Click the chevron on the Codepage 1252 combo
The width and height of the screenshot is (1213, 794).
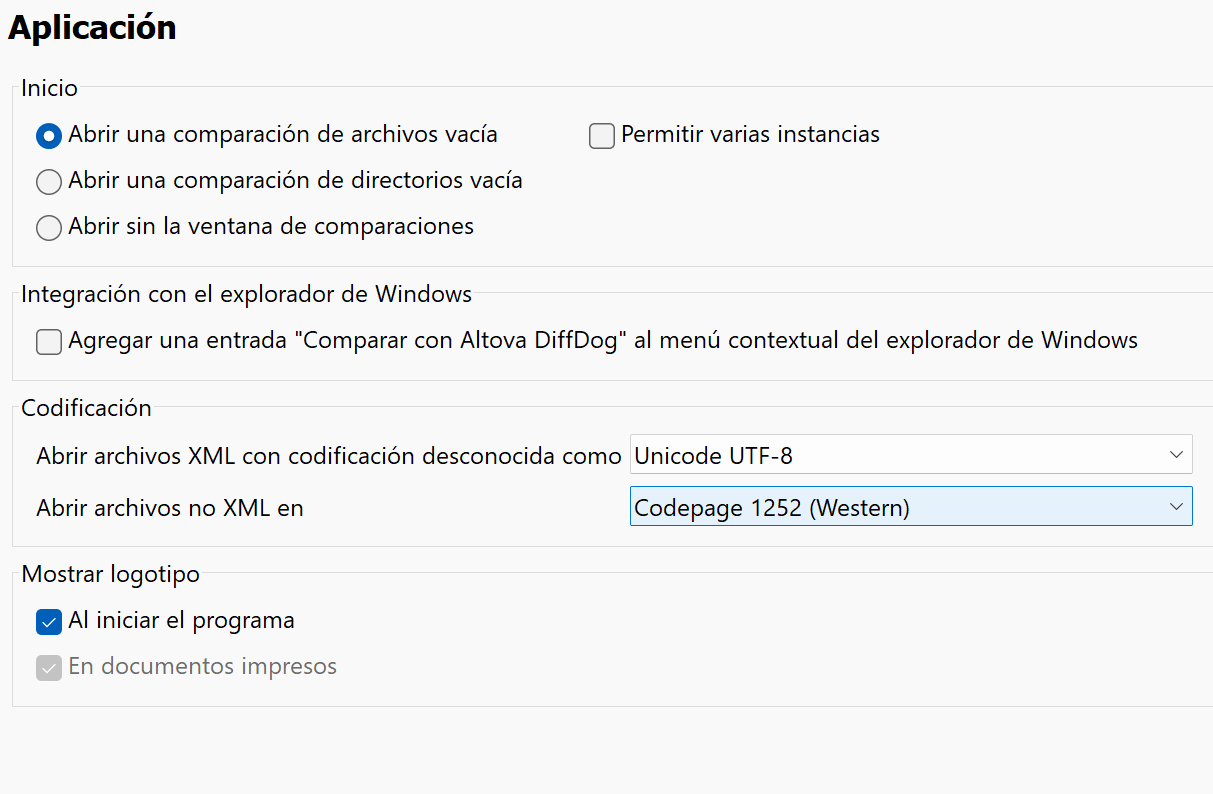[1177, 506]
